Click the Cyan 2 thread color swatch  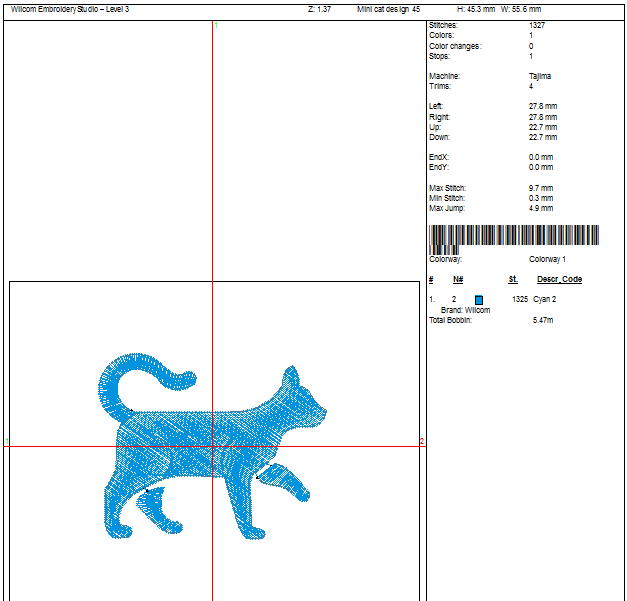click(479, 300)
